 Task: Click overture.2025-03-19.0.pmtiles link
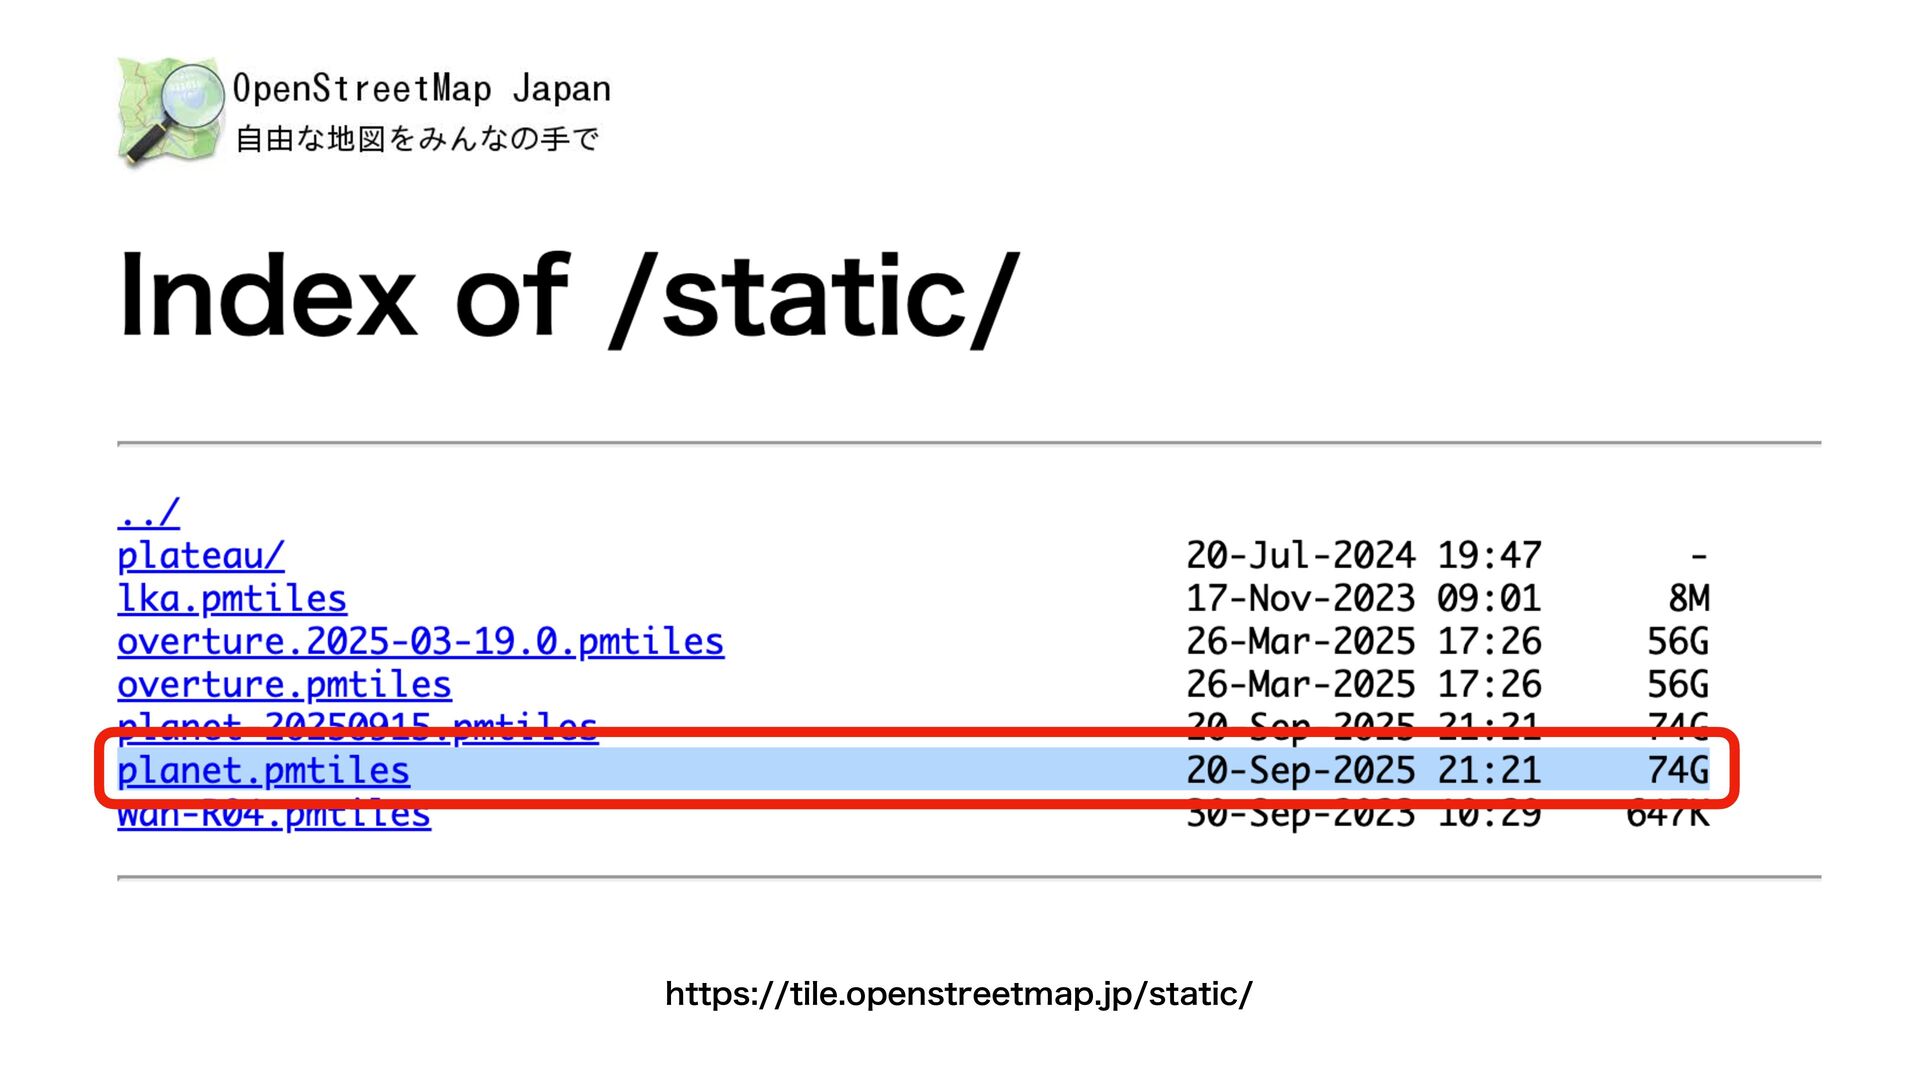point(420,642)
